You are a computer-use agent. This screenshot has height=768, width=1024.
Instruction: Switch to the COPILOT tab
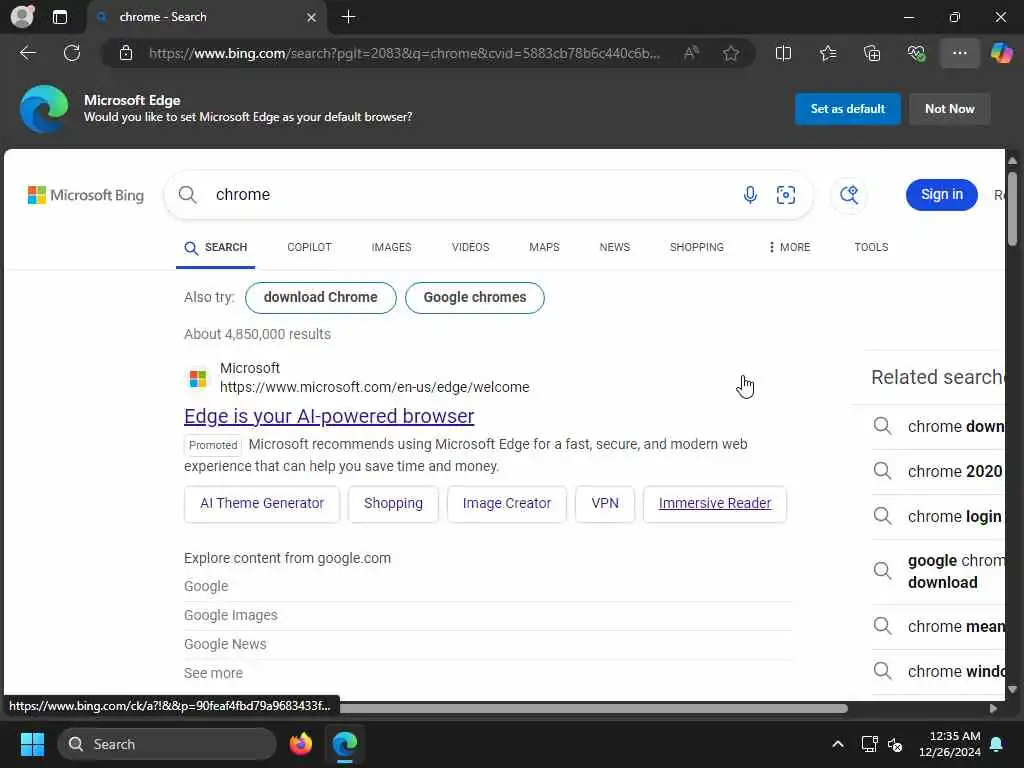310,248
